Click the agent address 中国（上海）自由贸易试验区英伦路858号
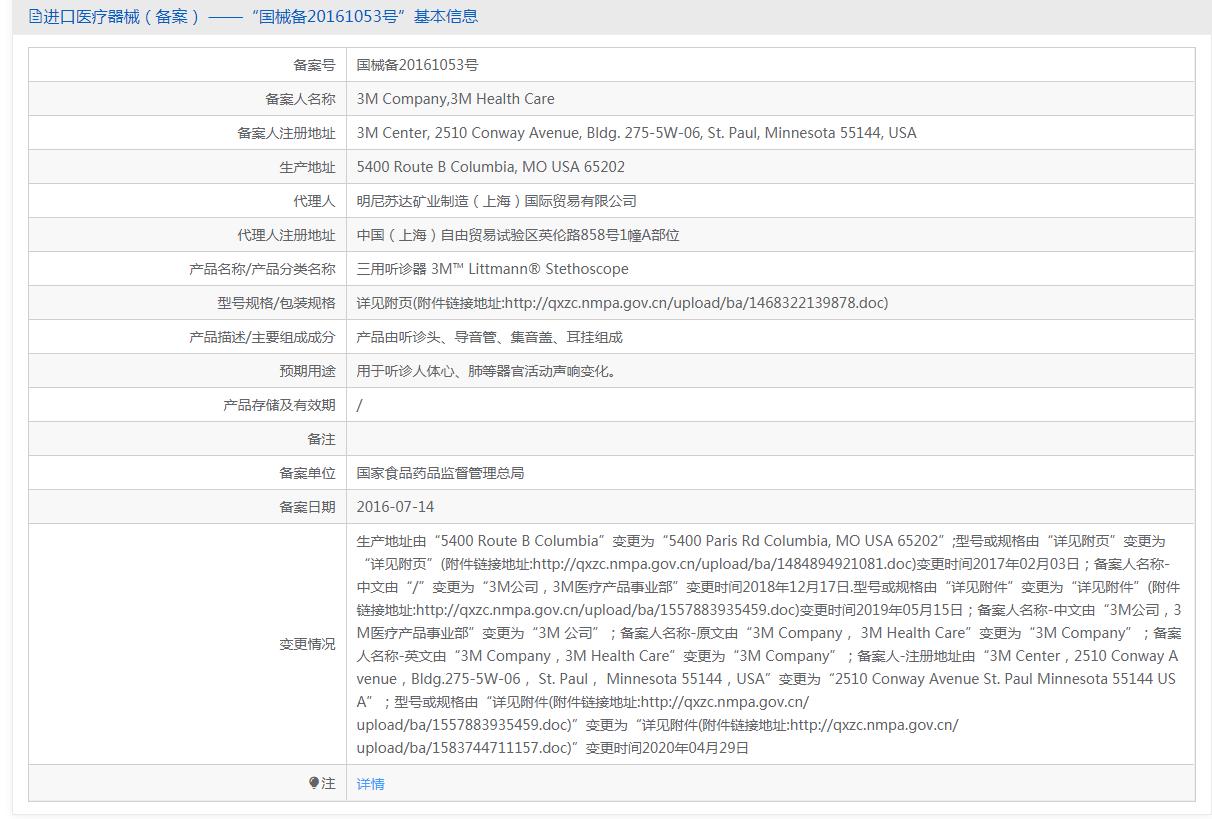Screen dimensions: 1212x819 [x=518, y=235]
